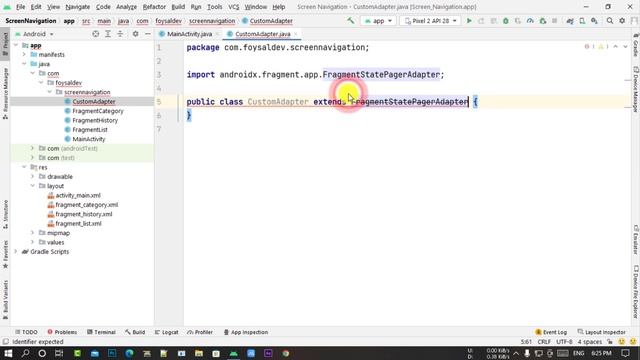Jump to the next highlighted error arrow
Image resolution: width=640 pixels, height=360 pixels.
pyautogui.click(x=625, y=47)
